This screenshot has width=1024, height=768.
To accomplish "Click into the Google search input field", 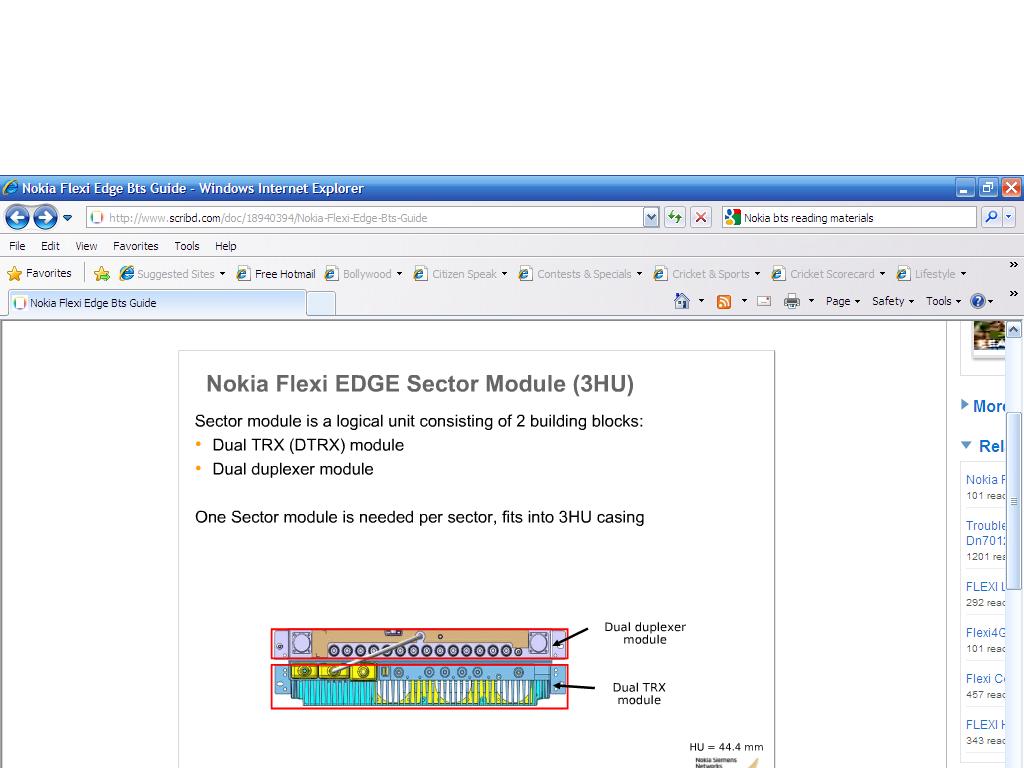I will (x=855, y=218).
